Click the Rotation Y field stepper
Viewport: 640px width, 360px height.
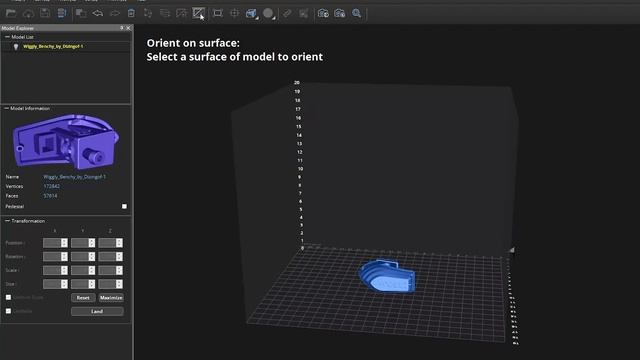point(91,257)
